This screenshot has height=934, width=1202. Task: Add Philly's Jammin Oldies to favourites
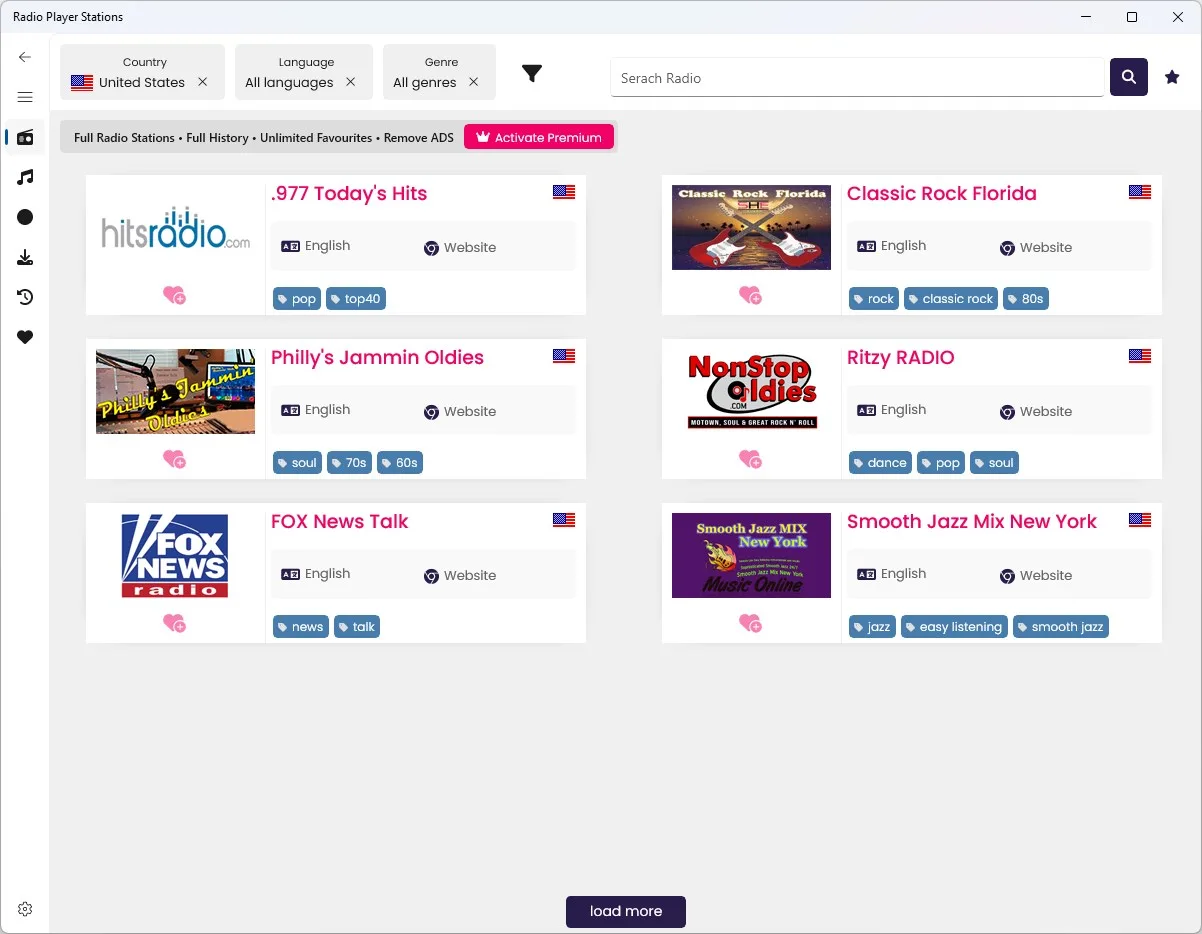point(174,459)
